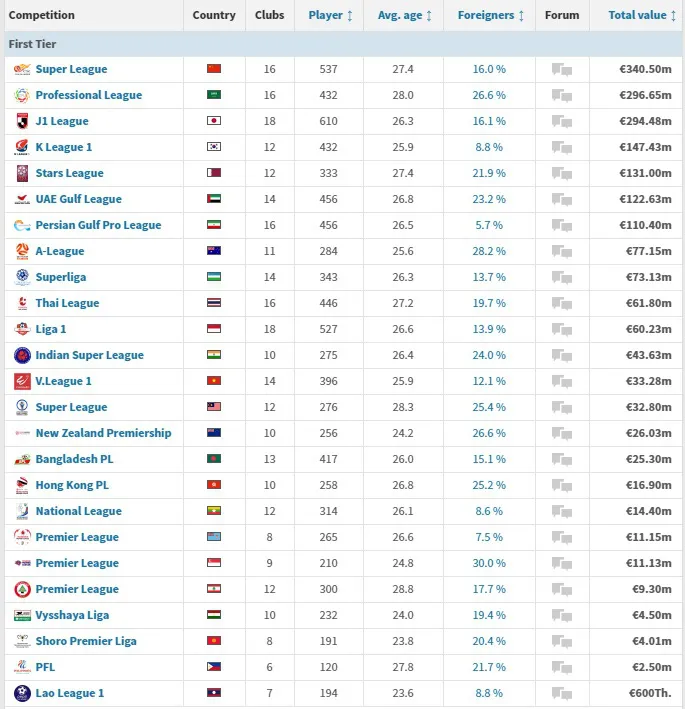685x709 pixels.
Task: Open the Bangladesh PL link
Action: pos(75,459)
